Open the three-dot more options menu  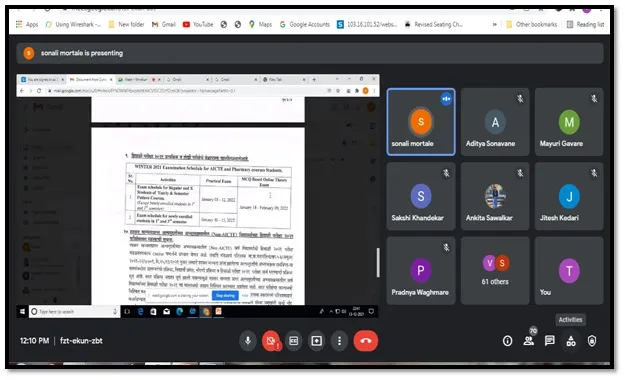(x=339, y=341)
